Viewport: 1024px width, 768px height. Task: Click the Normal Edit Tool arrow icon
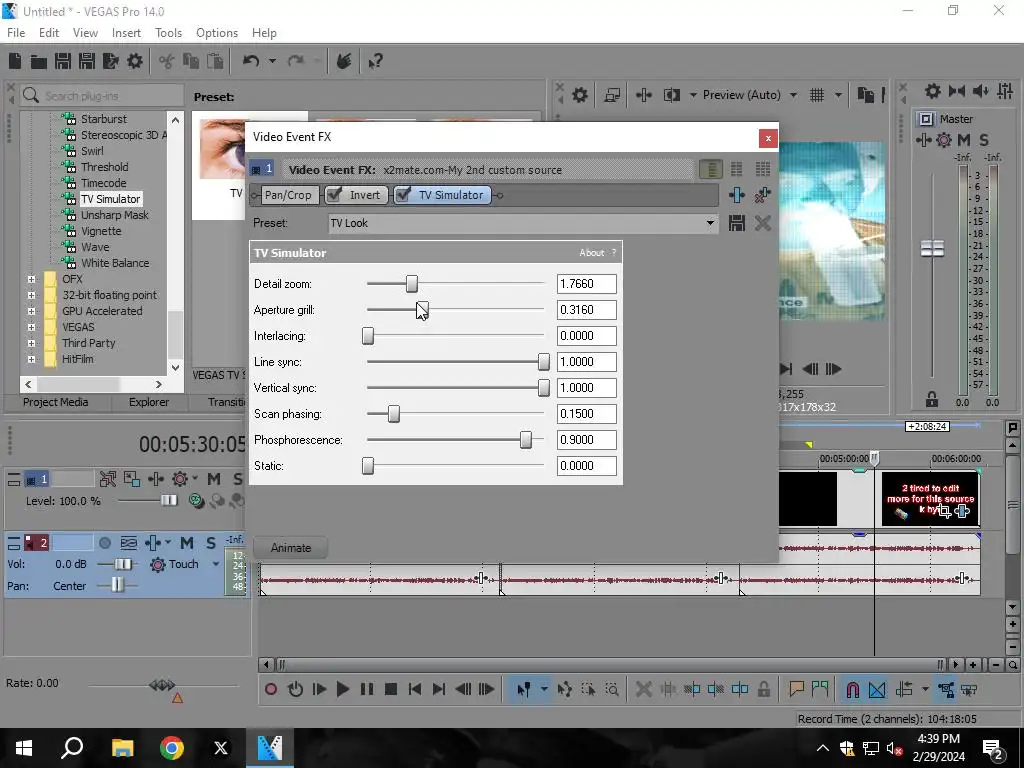[x=523, y=689]
